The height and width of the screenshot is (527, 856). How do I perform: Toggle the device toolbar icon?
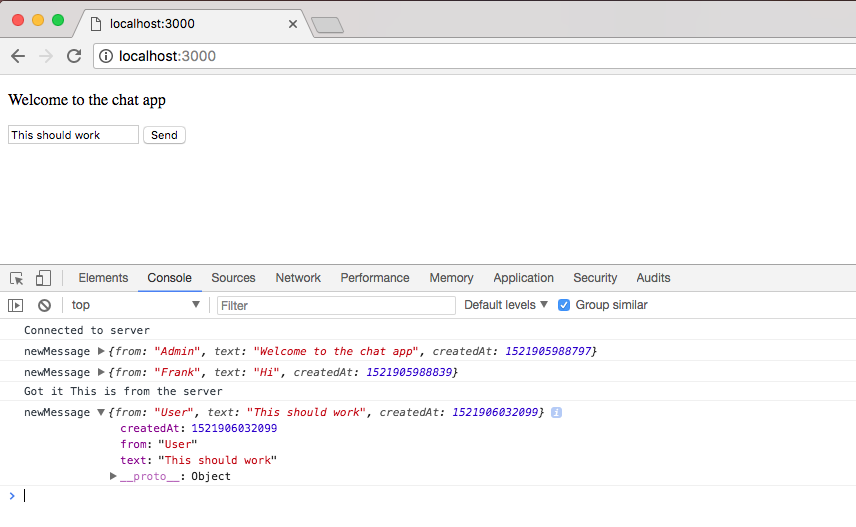[43, 278]
